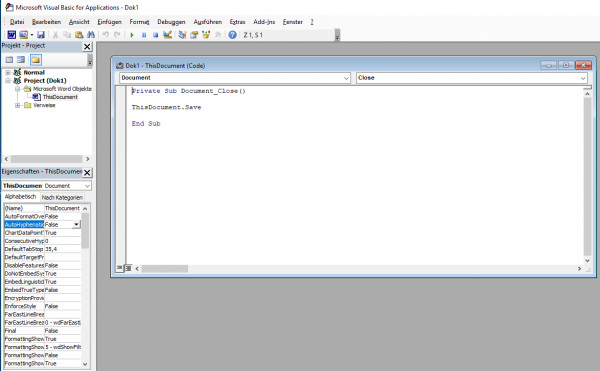
Task: Select the EnforceStyle property row
Action: 42,306
